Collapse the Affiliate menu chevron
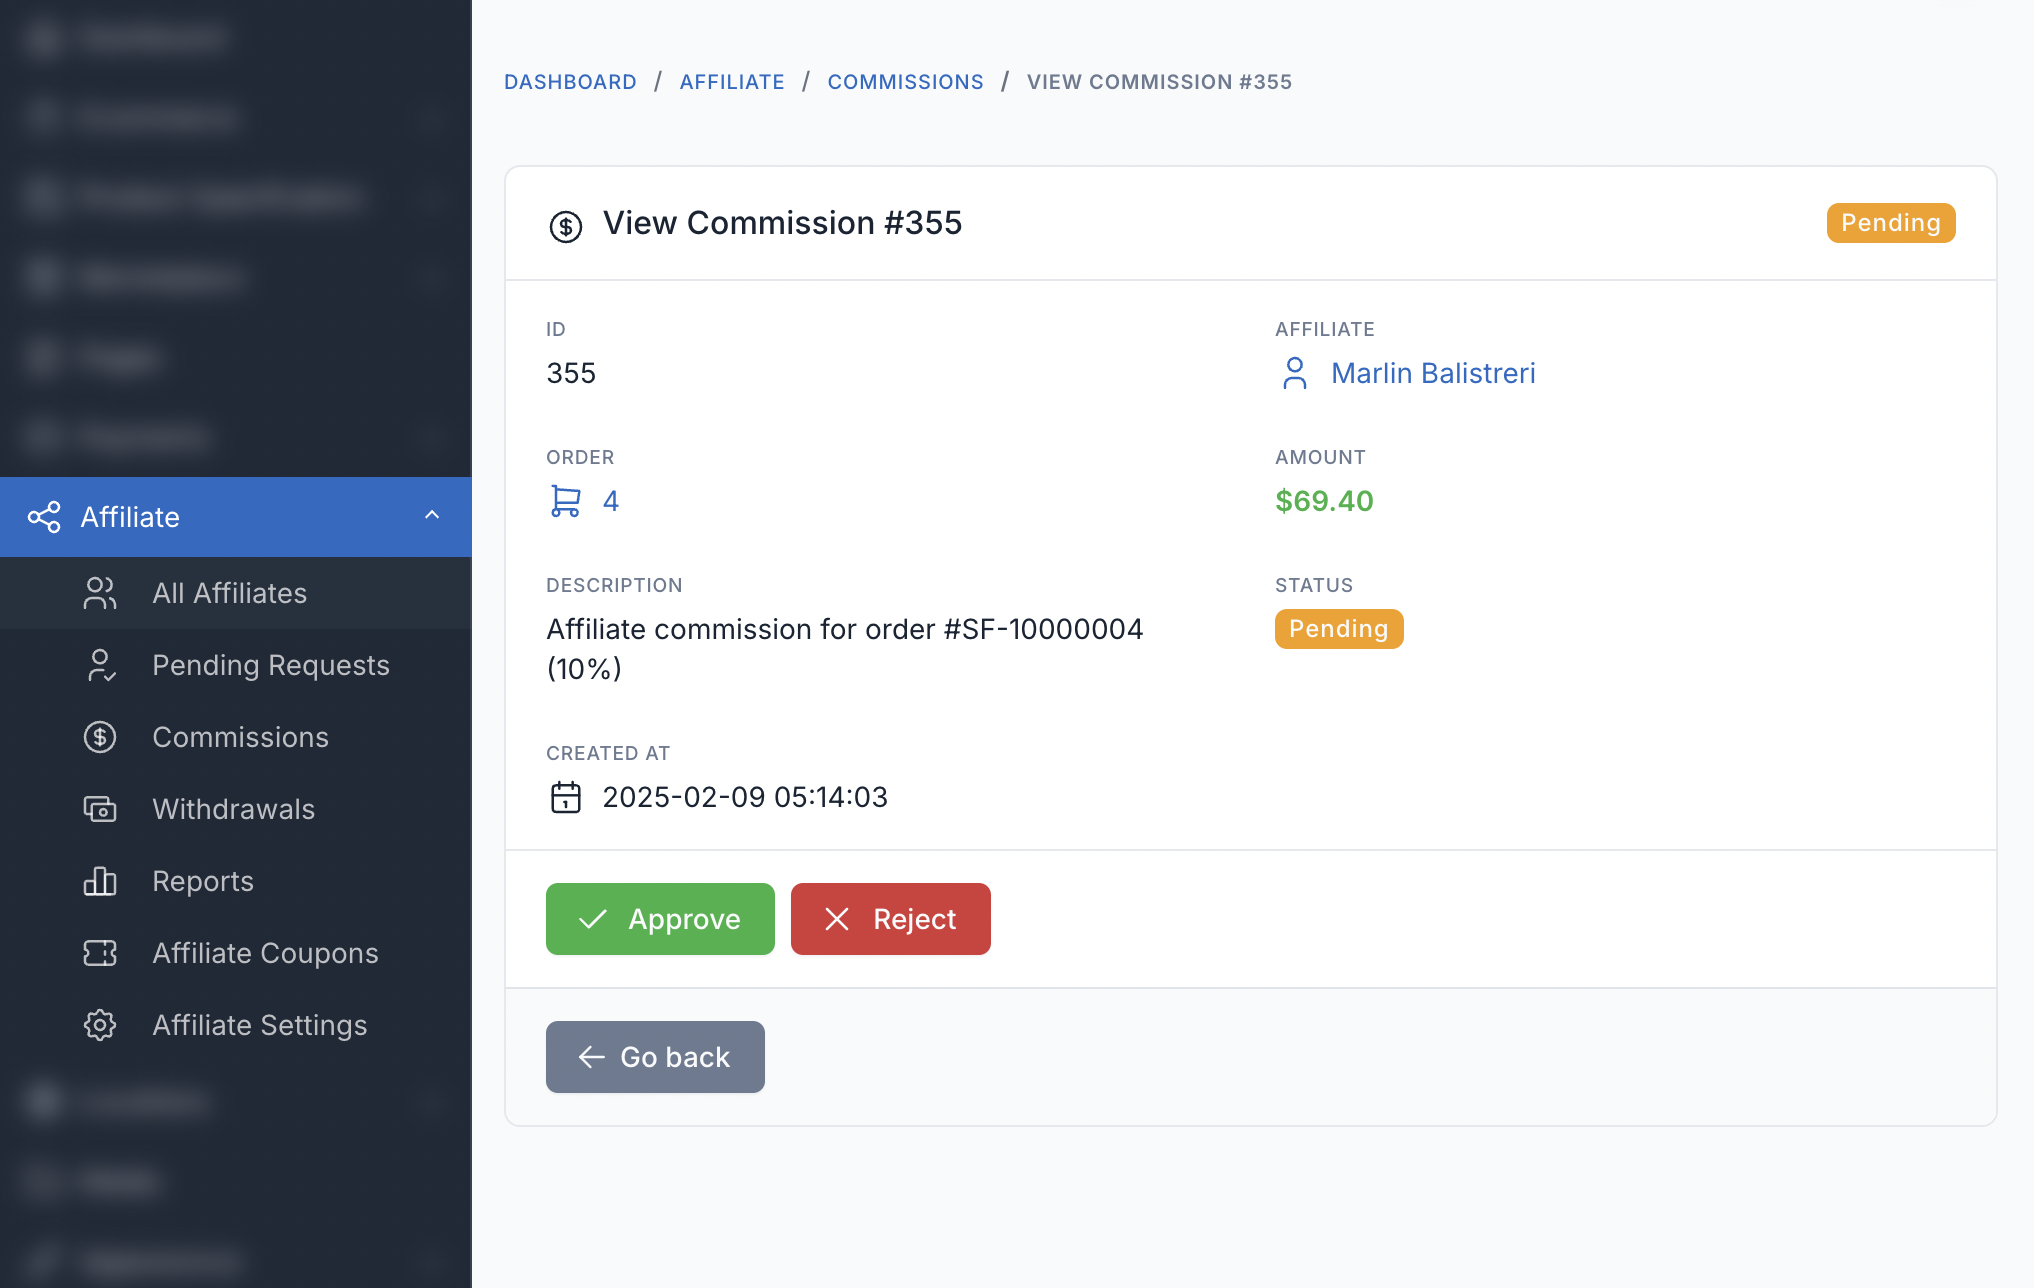This screenshot has height=1288, width=2034. tap(432, 516)
